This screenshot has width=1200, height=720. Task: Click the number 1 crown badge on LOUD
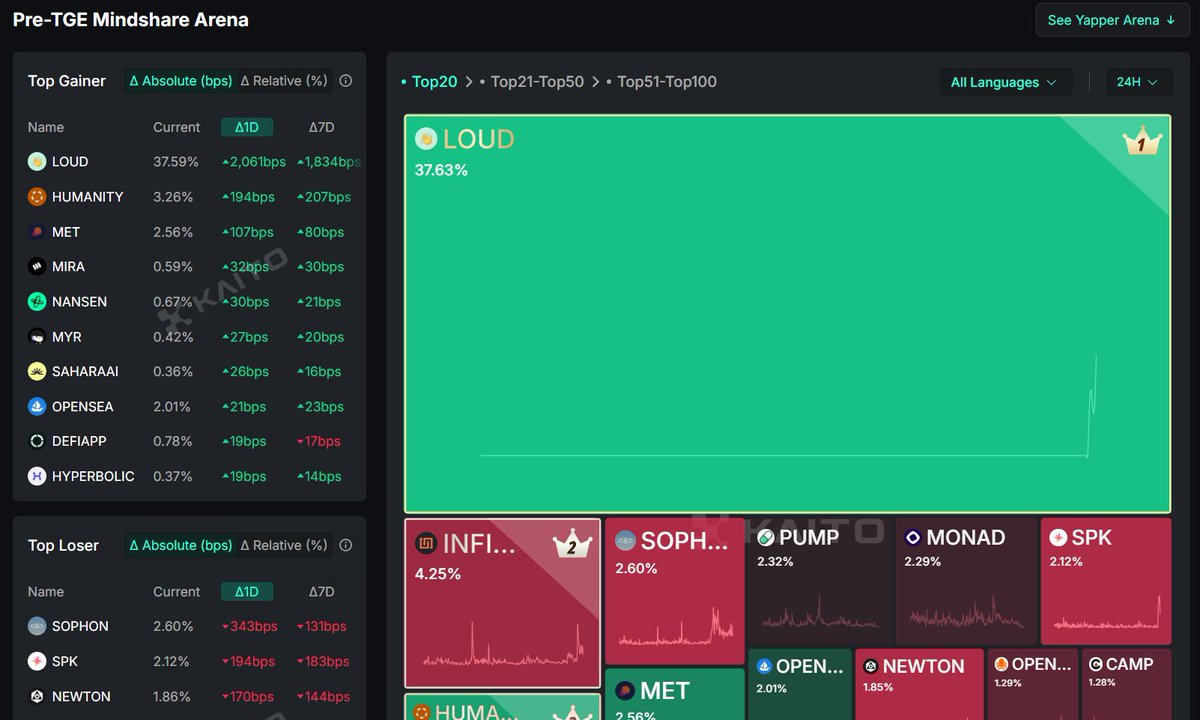(1142, 142)
